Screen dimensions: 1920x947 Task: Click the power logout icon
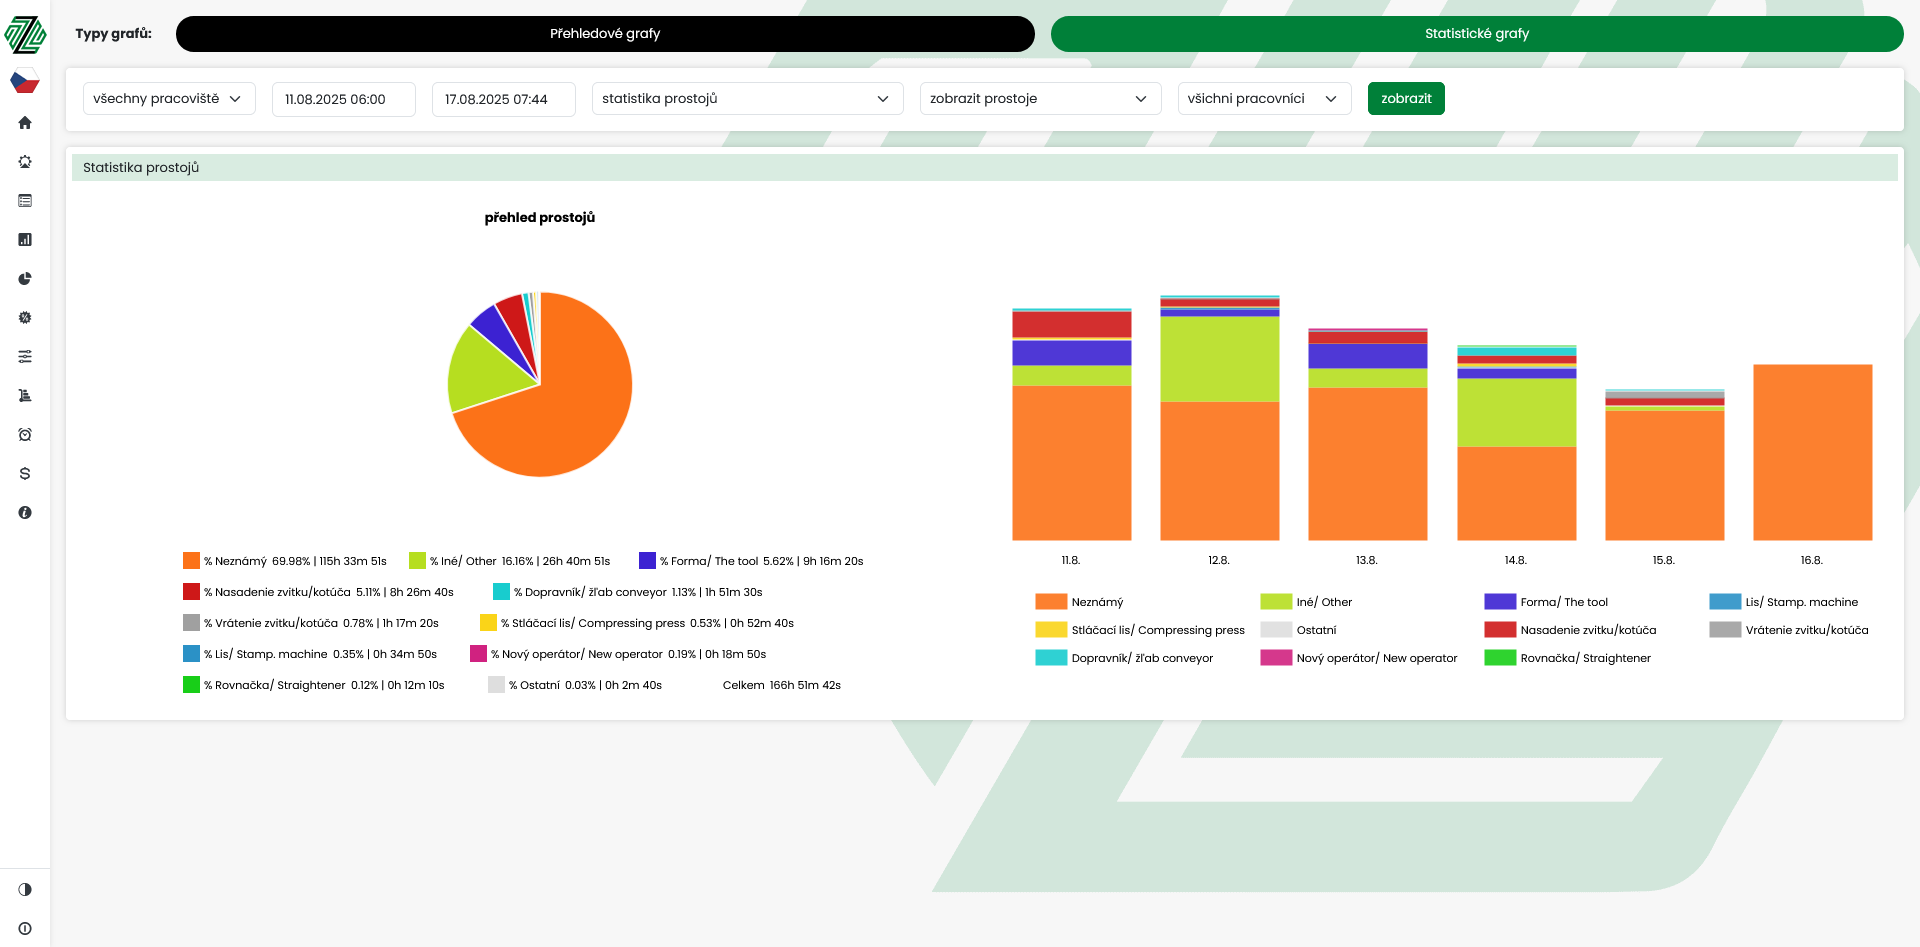25,929
